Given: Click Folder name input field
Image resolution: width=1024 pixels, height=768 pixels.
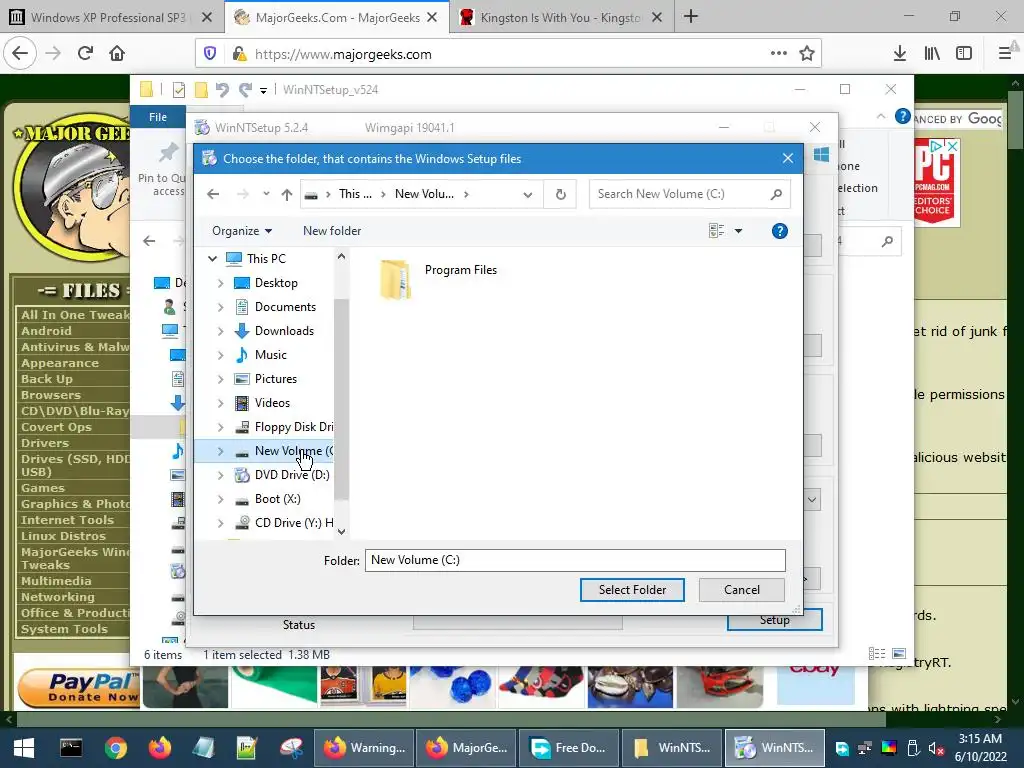Looking at the screenshot, I should (x=575, y=560).
